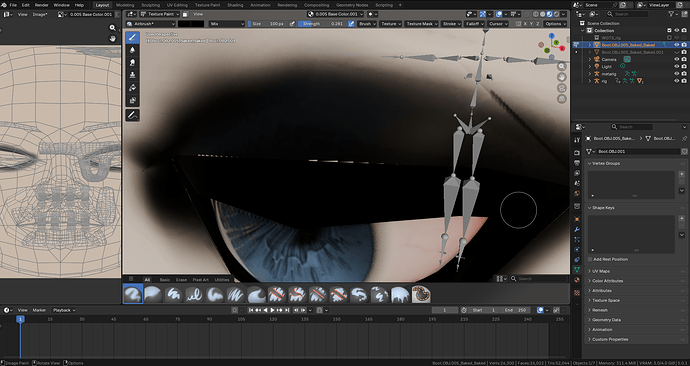Click pan hand icon in image editor
This screenshot has height=366, width=690.
point(113,38)
